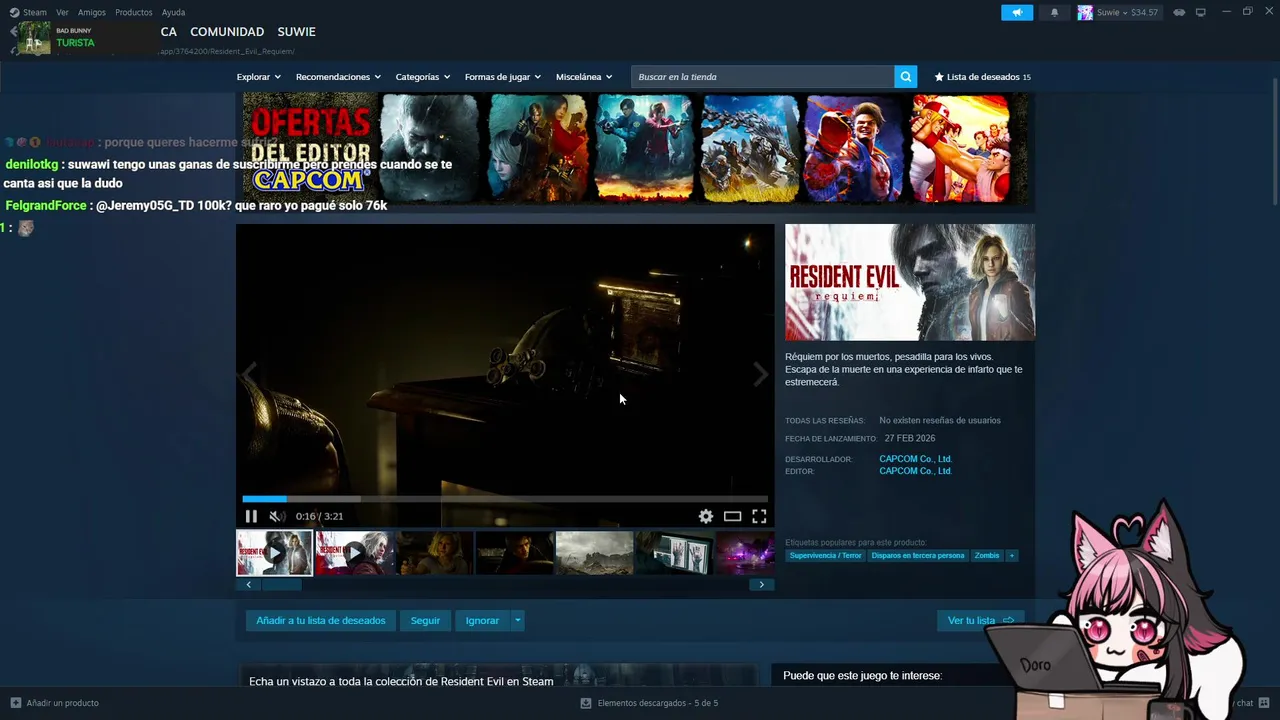Click the VR headset icon in title bar
1280x720 pixels.
pos(1179,12)
